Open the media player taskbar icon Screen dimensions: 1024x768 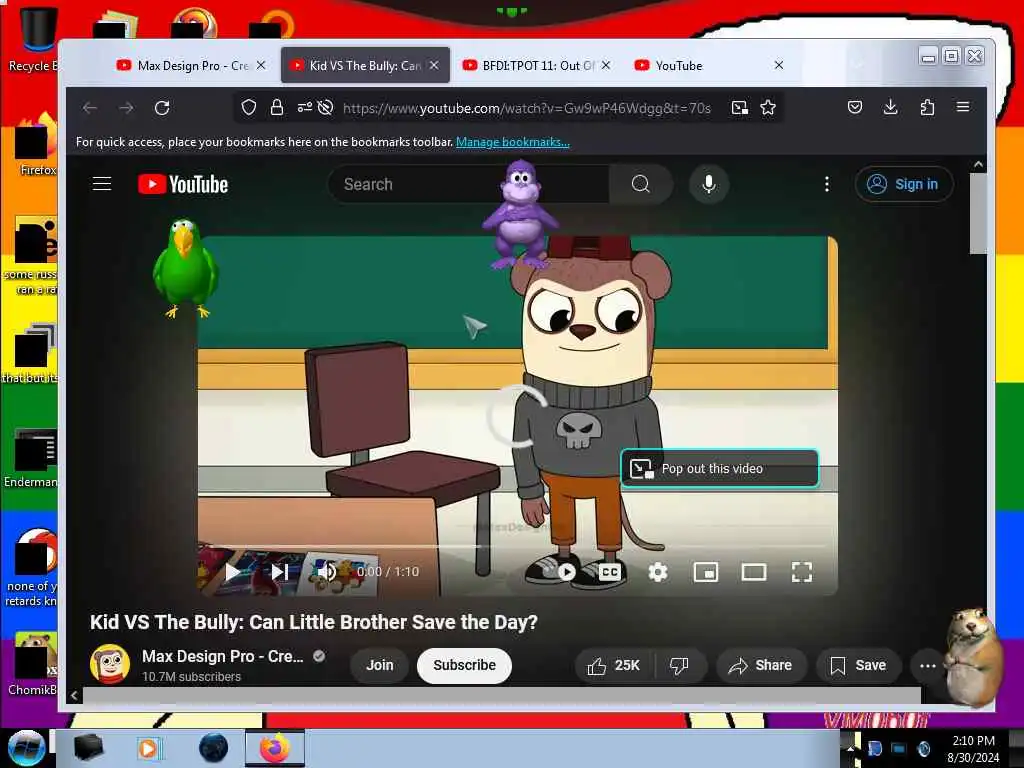(x=149, y=748)
